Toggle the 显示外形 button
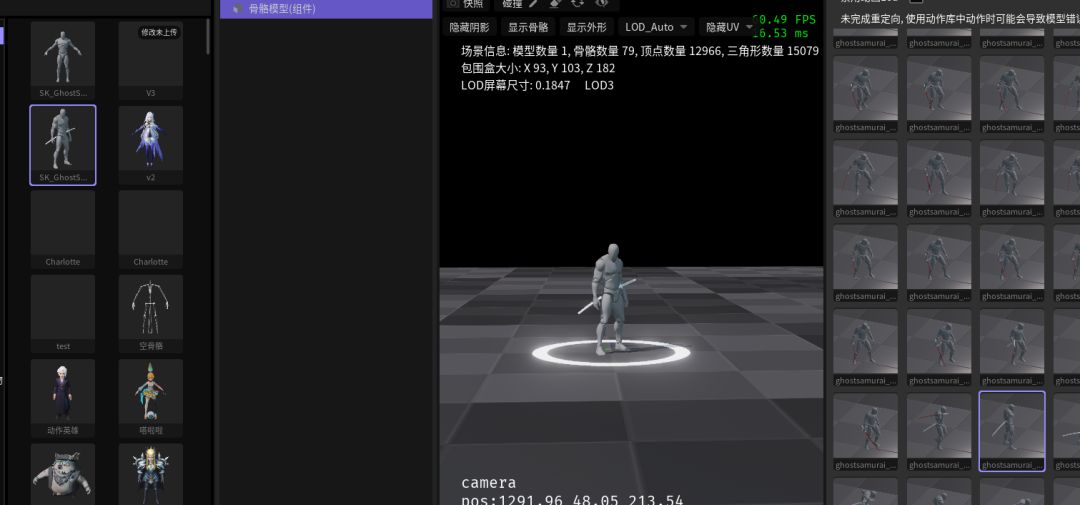Screen dimensions: 1080x505 pyautogui.click(x=586, y=28)
